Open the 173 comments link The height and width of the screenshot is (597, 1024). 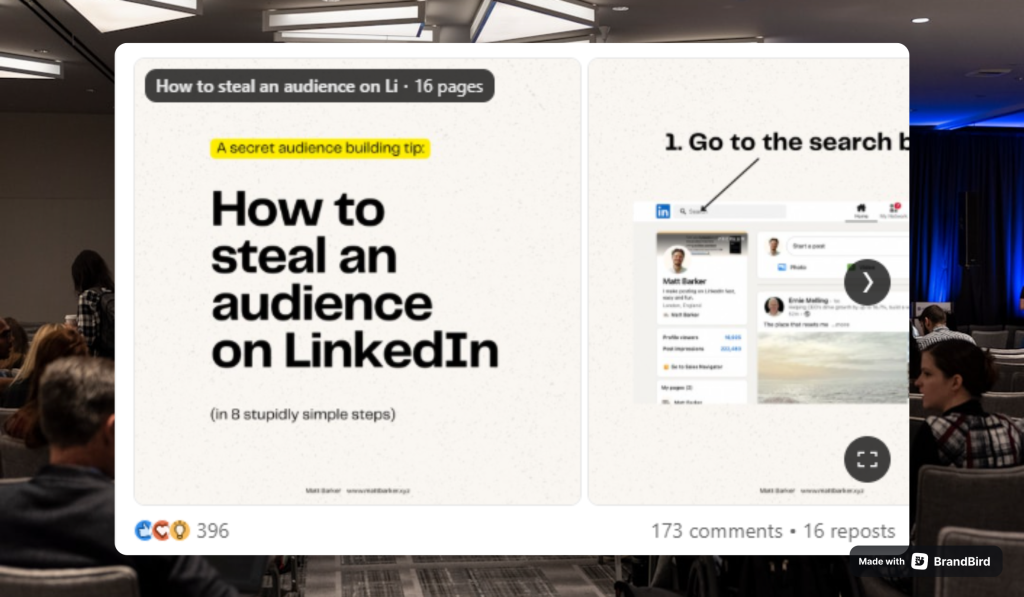point(716,530)
